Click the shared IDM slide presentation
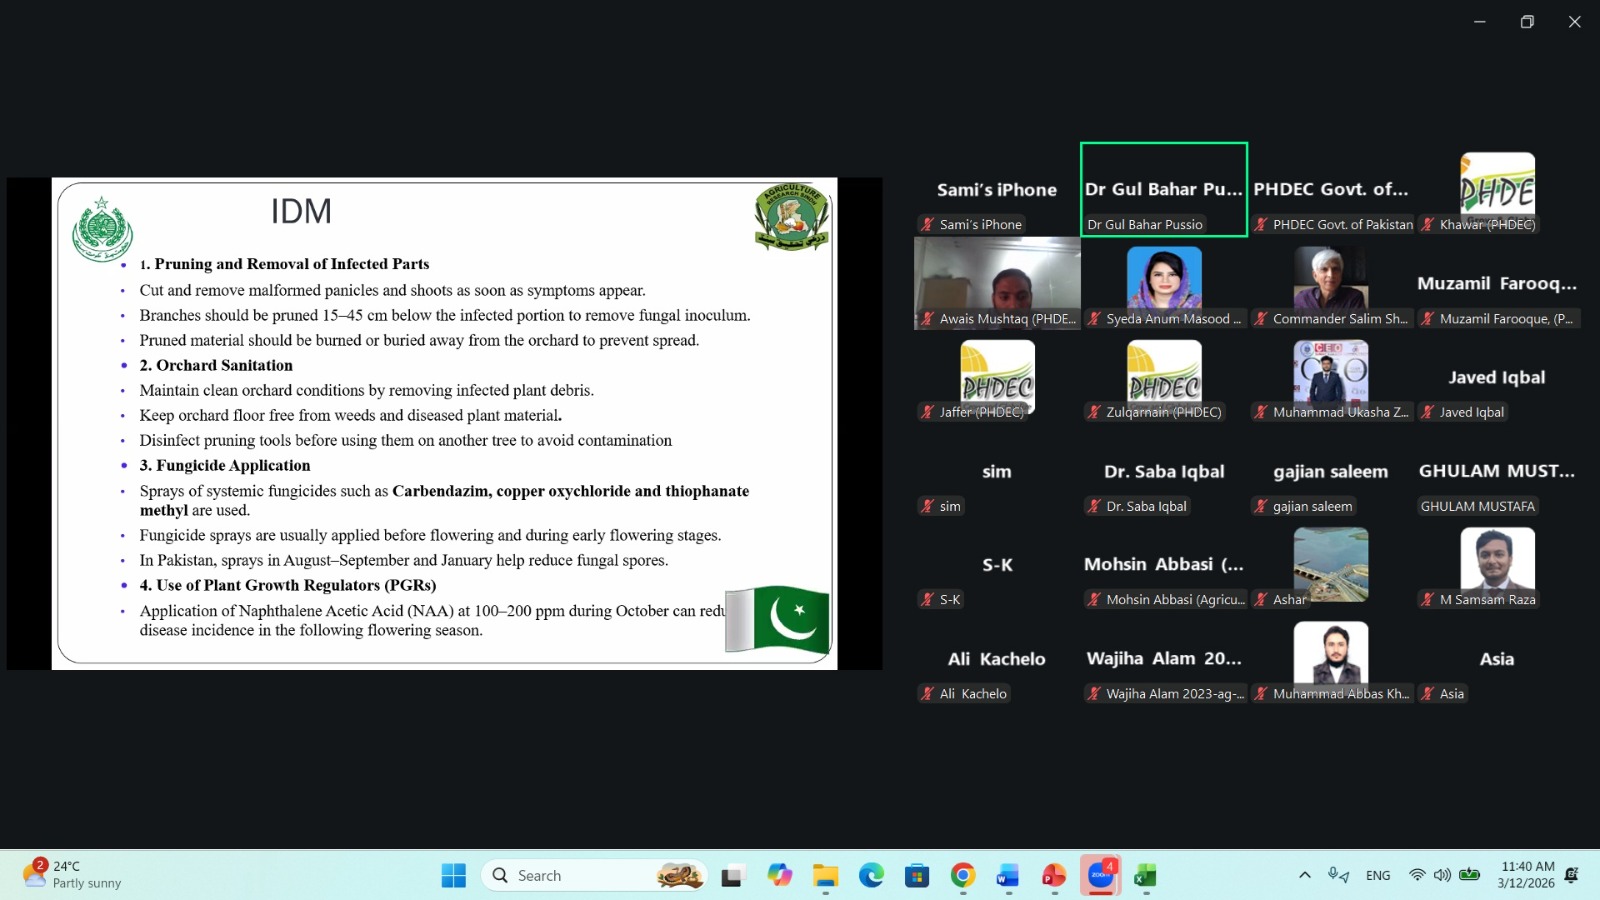The image size is (1600, 900). coord(444,423)
